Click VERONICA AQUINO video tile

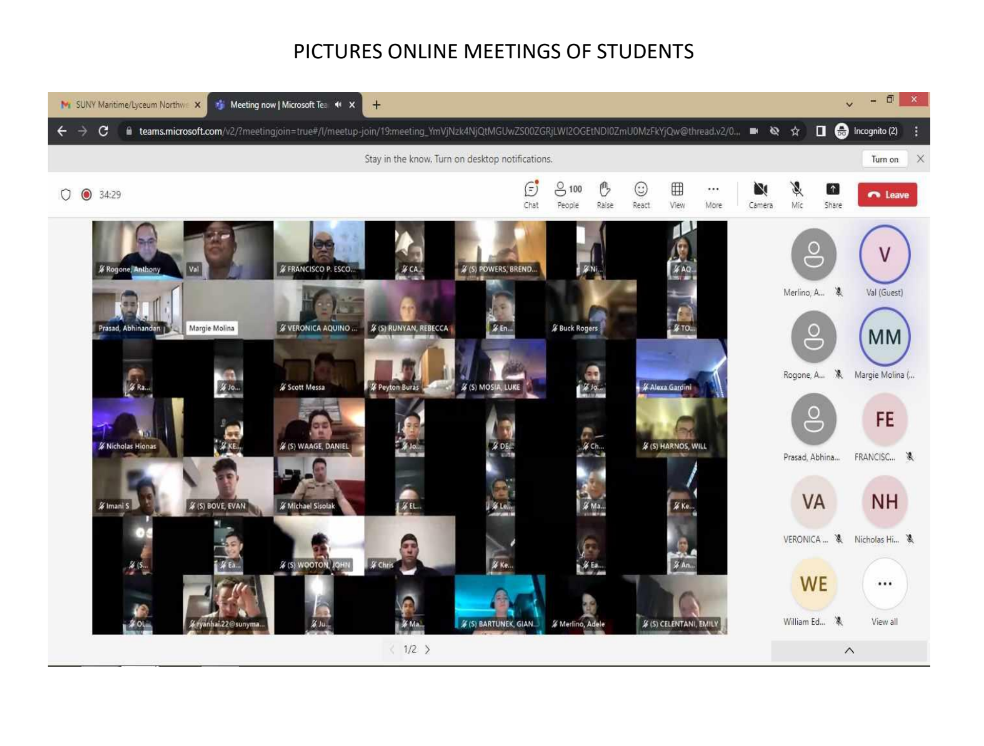tap(319, 309)
